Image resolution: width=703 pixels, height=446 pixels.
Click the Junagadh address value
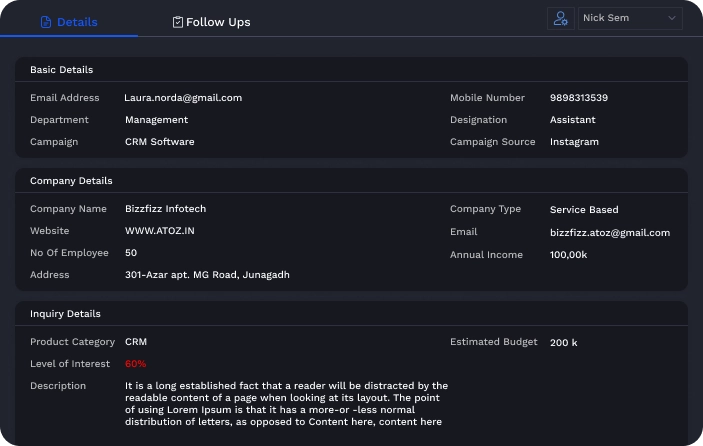[x=207, y=275]
